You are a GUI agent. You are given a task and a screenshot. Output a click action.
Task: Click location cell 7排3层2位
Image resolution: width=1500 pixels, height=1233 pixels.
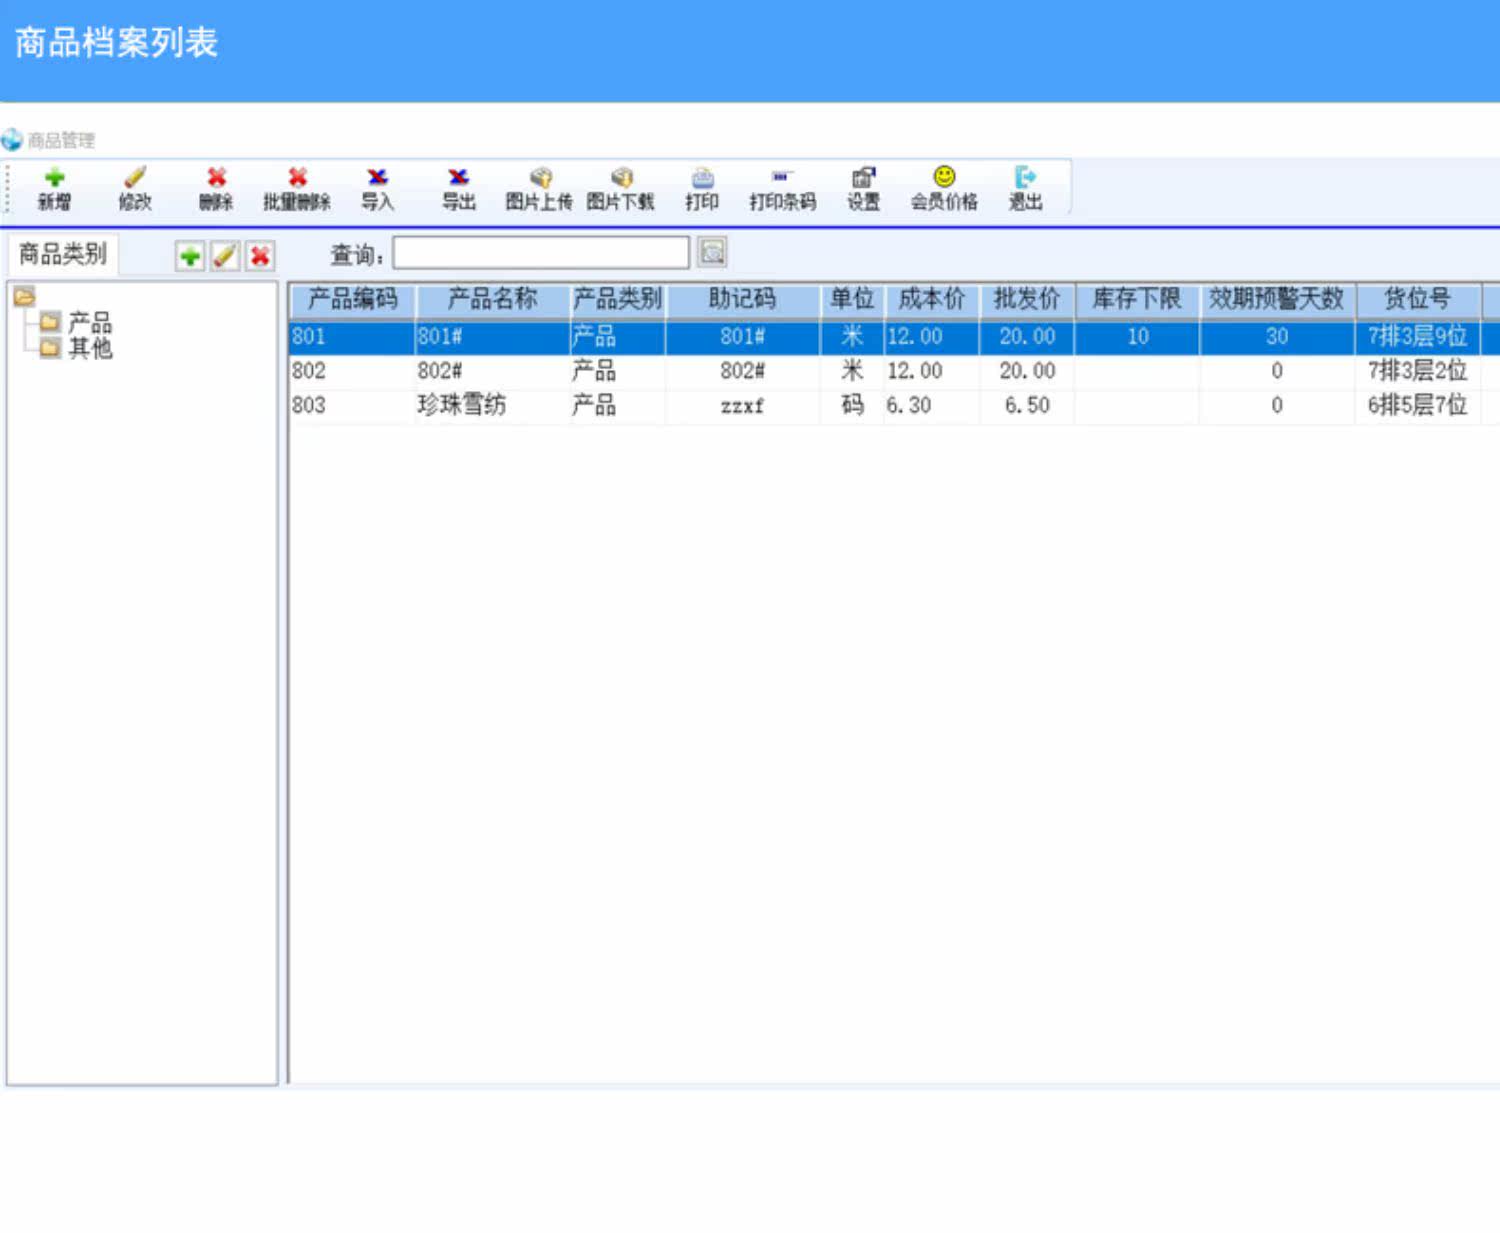(x=1417, y=371)
